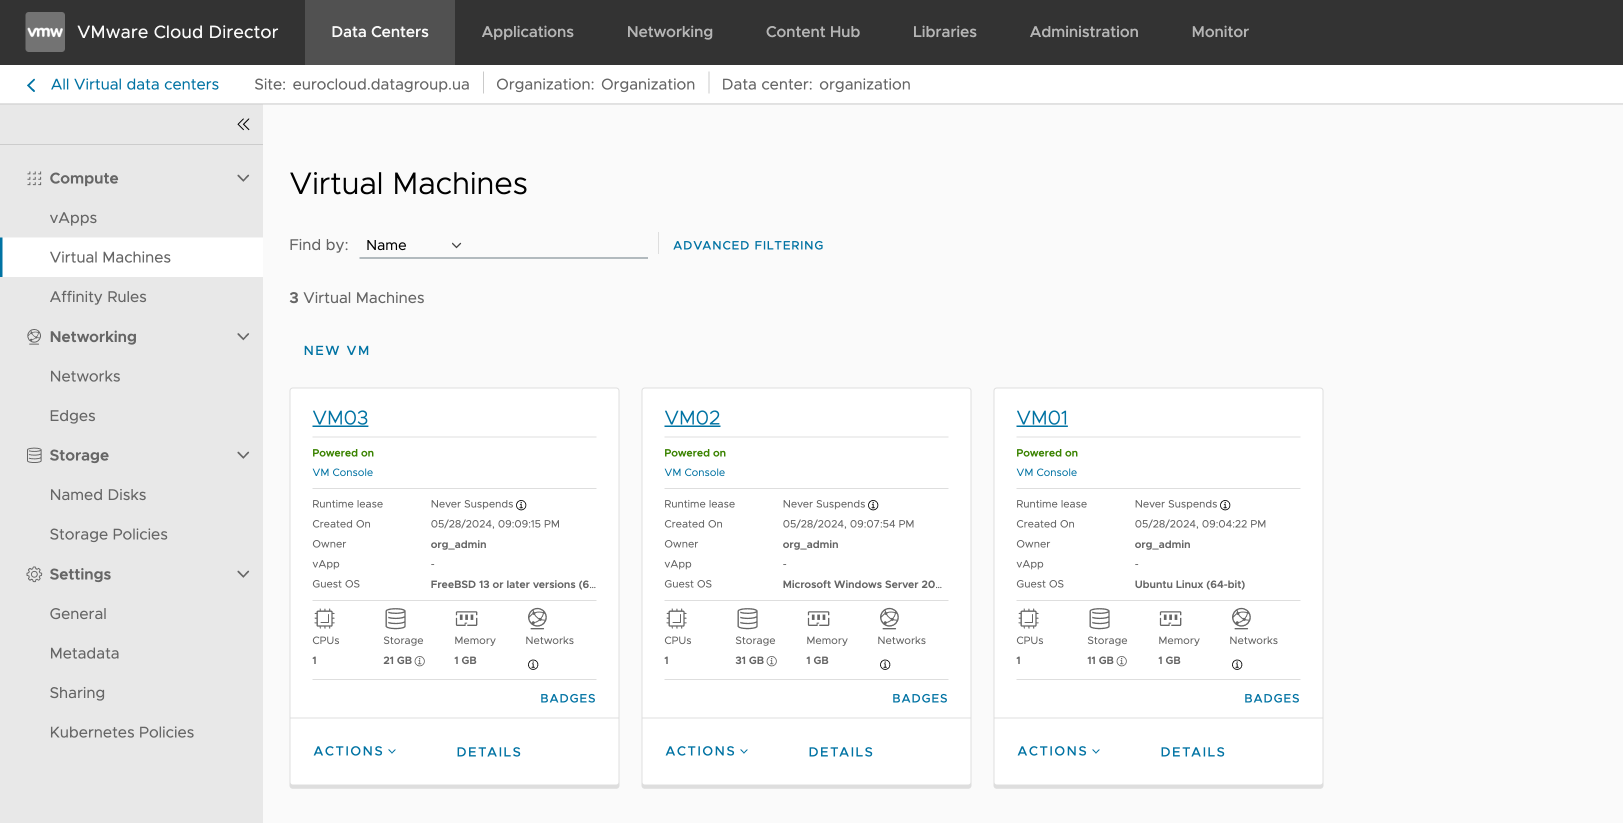Click the Find by search input field
1623x823 pixels.
[x=558, y=245]
